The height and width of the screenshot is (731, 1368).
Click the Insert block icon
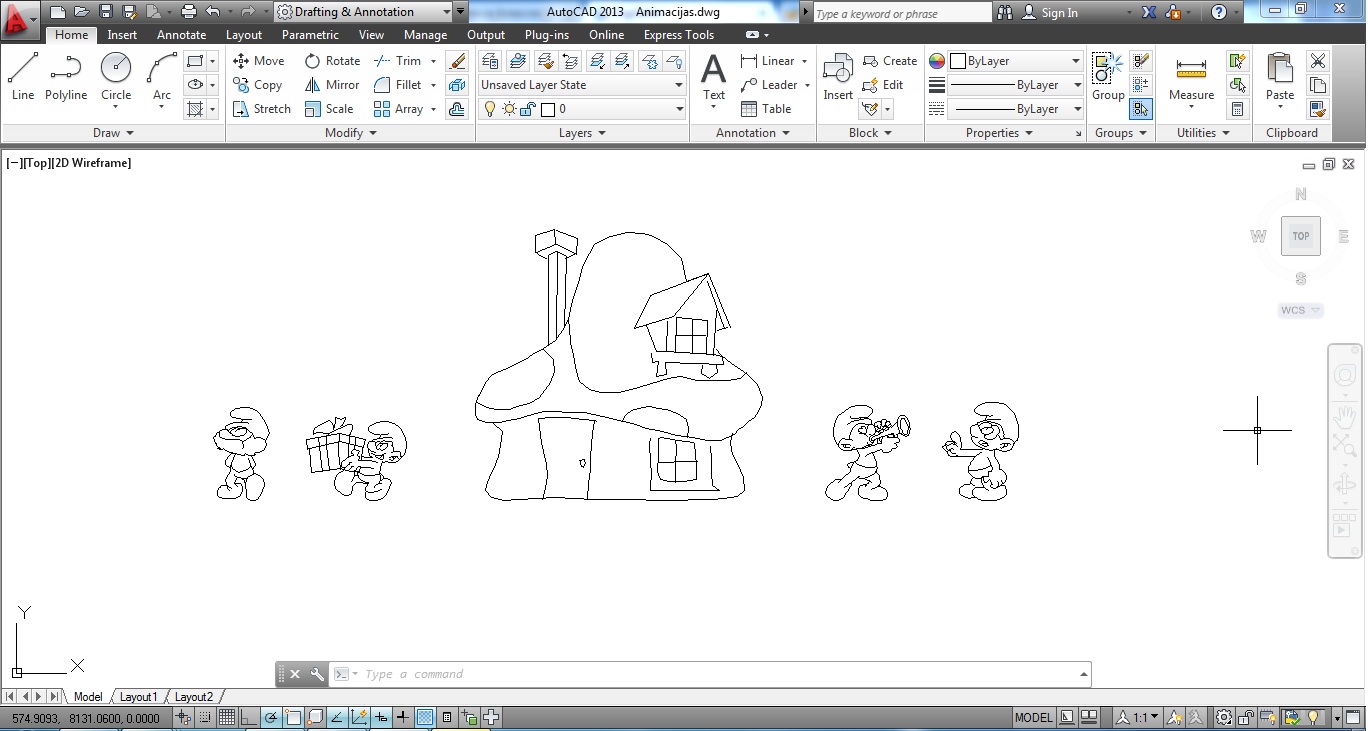tap(838, 78)
